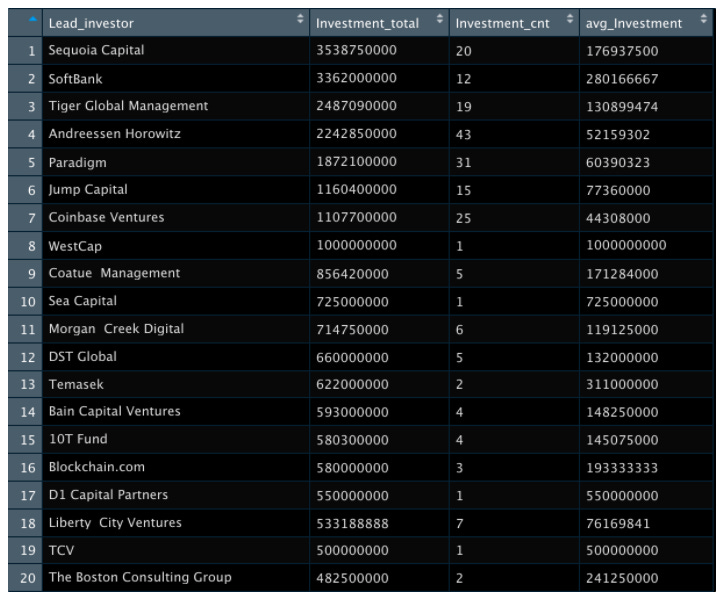Click row number 13 index cell
Image resolution: width=725 pixels, height=600 pixels.
point(25,384)
